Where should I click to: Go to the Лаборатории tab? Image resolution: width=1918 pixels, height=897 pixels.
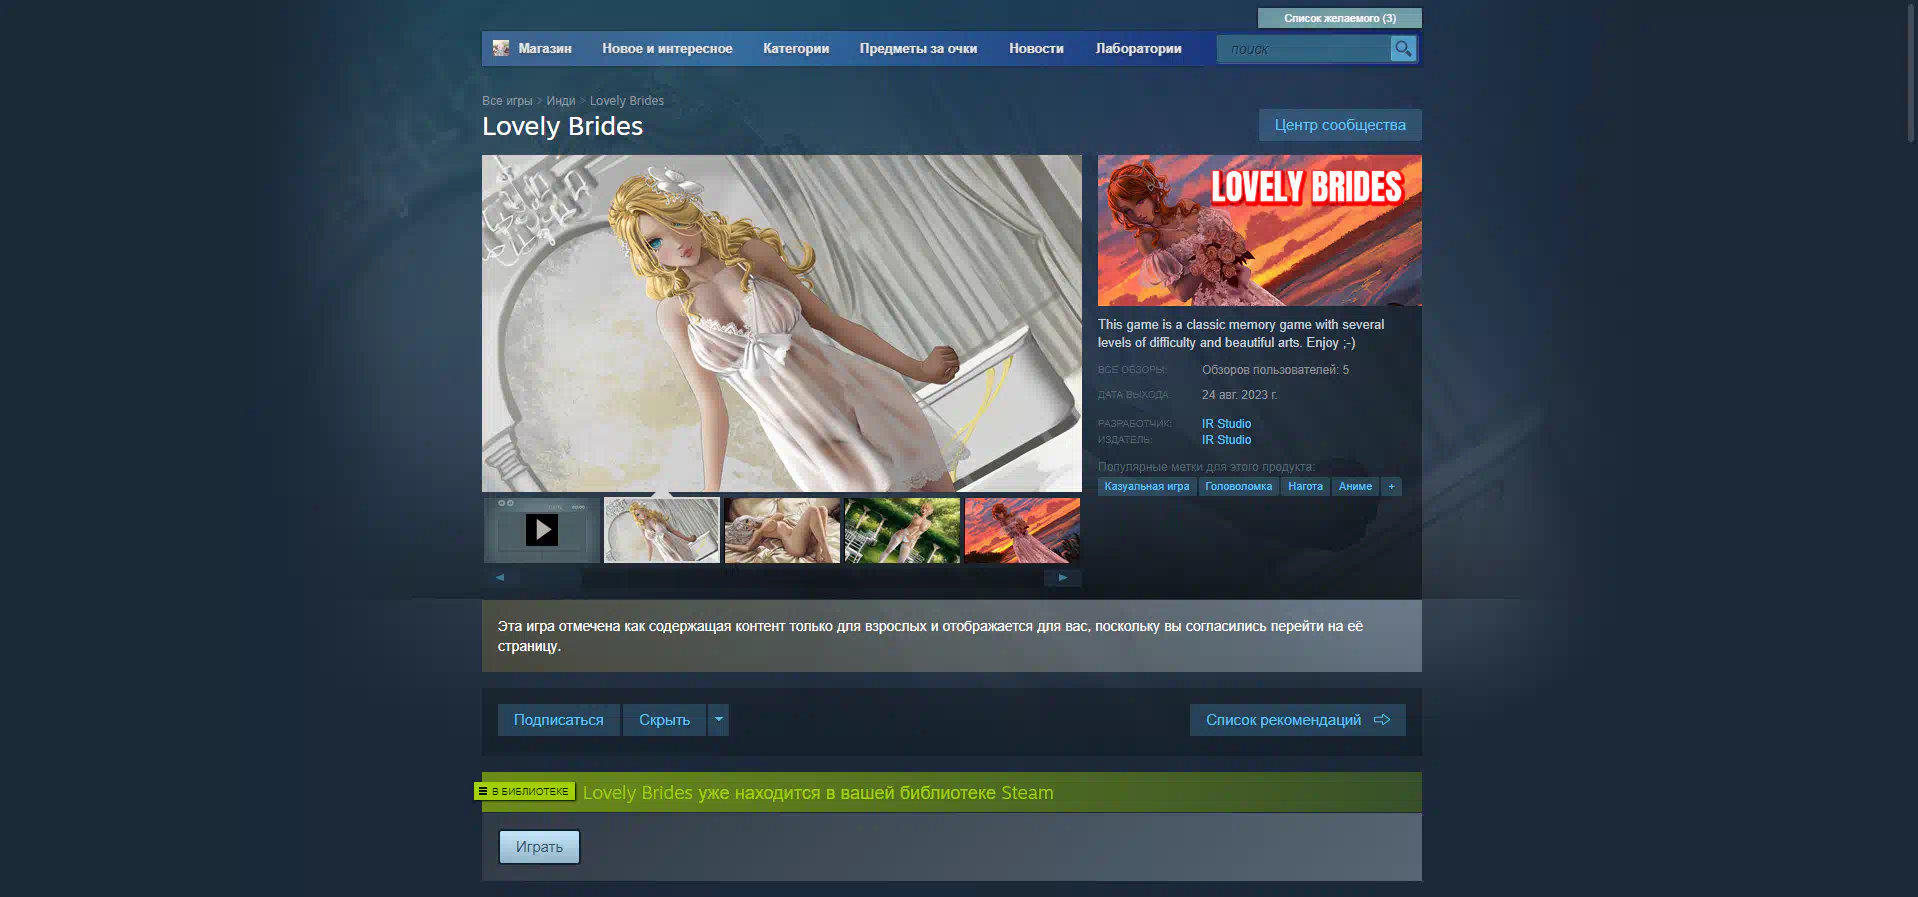point(1138,48)
